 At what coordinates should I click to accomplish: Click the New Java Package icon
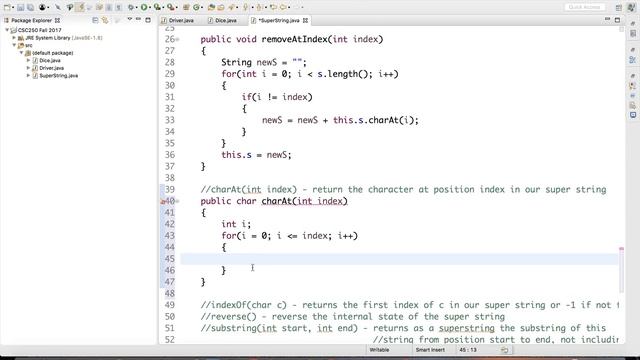pyautogui.click(x=186, y=7)
